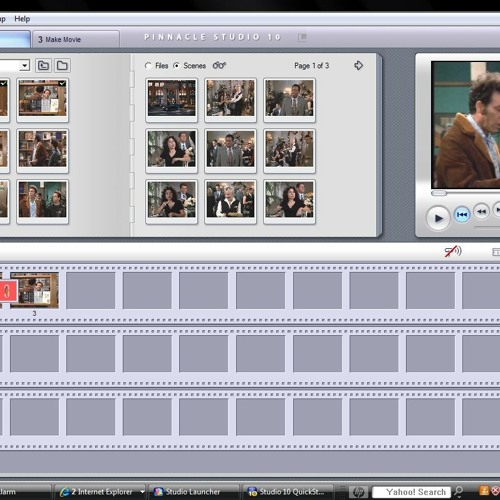Click the storyboard view icon

point(496,252)
